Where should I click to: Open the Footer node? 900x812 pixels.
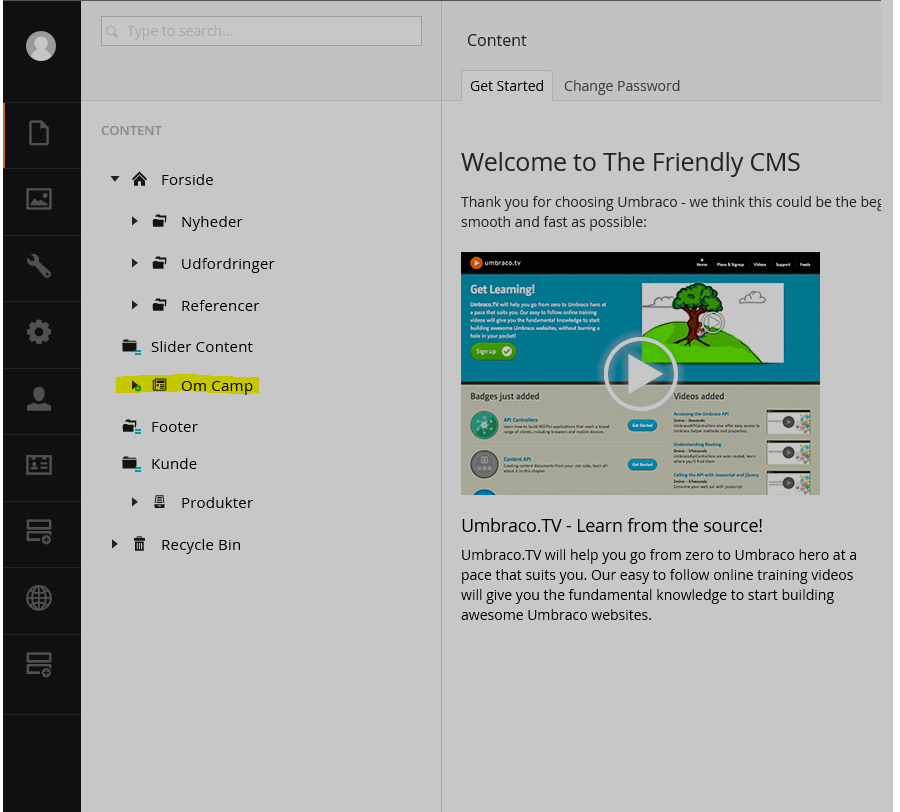(174, 427)
